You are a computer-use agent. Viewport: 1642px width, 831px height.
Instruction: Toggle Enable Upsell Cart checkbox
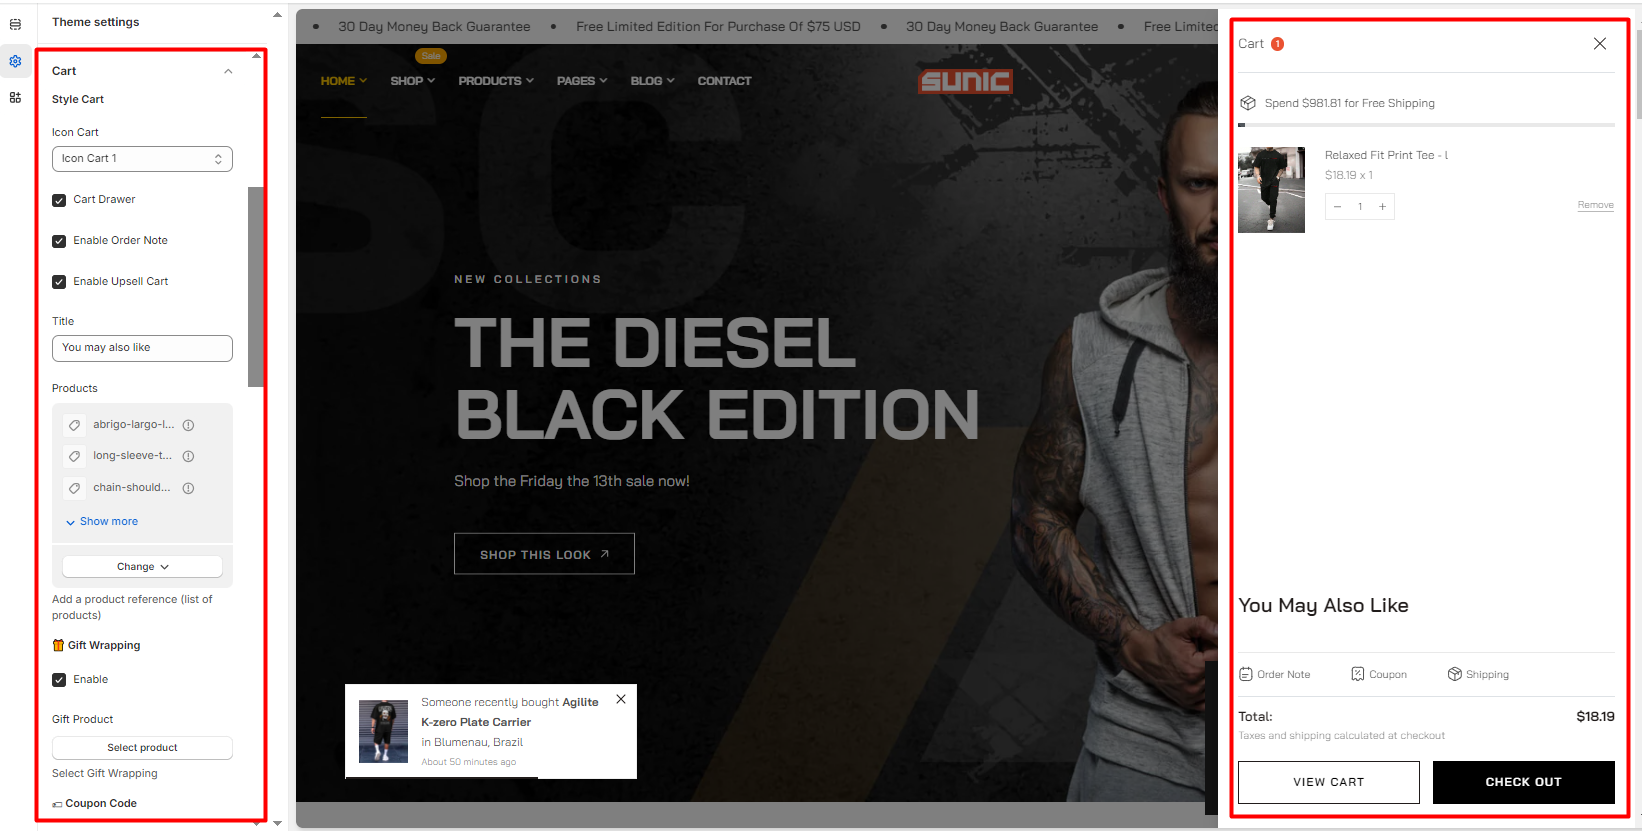(x=59, y=282)
